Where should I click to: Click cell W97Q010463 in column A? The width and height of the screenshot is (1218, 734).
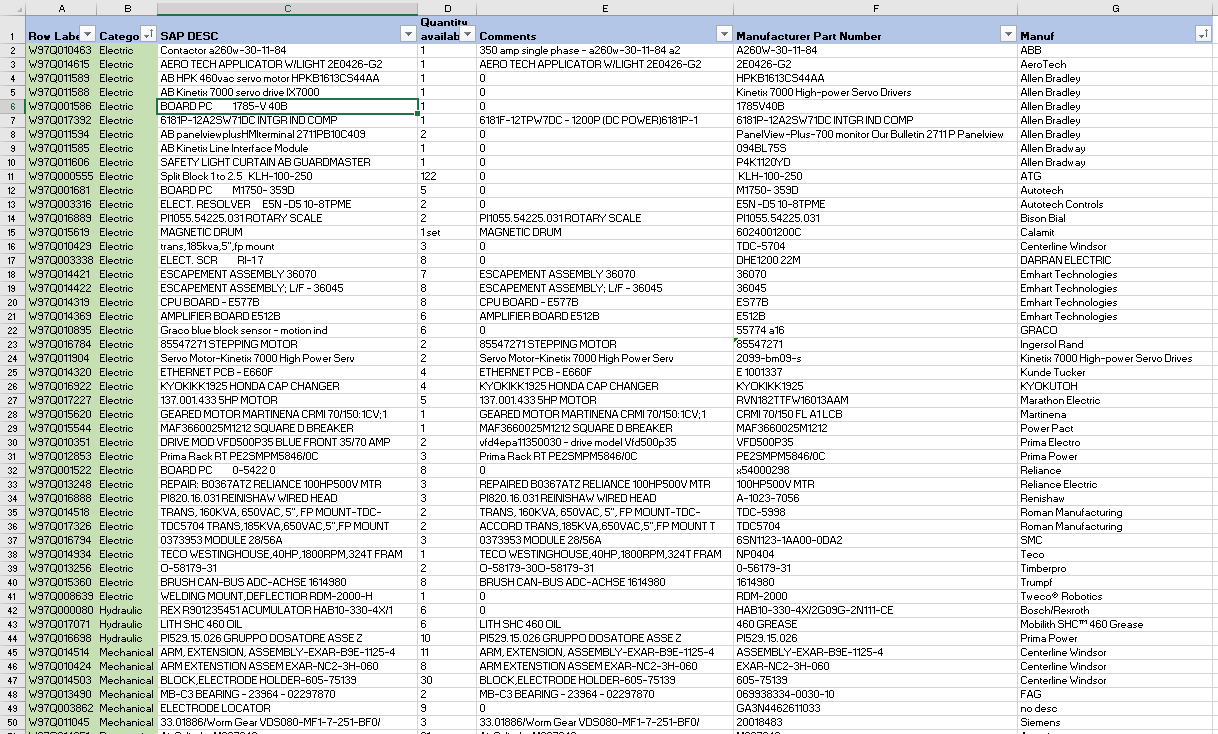(61, 50)
